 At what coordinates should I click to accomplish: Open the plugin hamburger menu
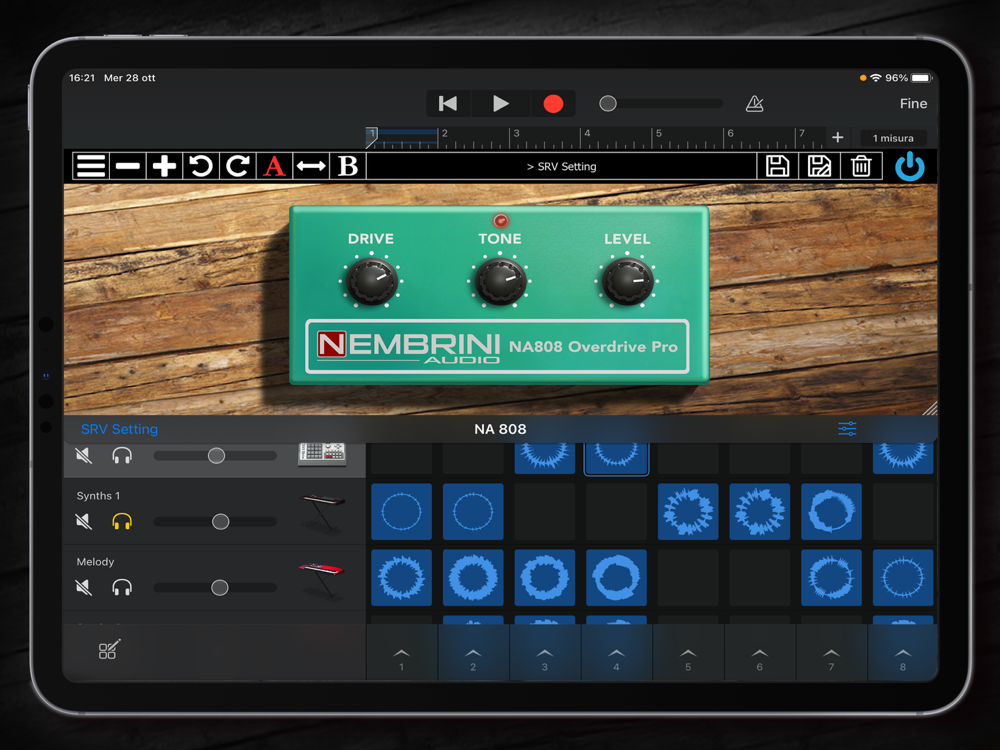coord(91,166)
